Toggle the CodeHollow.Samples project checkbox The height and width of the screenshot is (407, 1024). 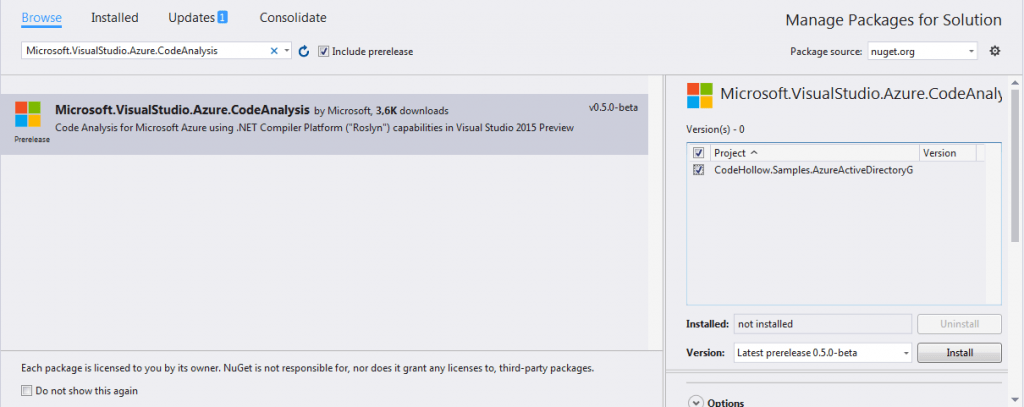tap(699, 170)
